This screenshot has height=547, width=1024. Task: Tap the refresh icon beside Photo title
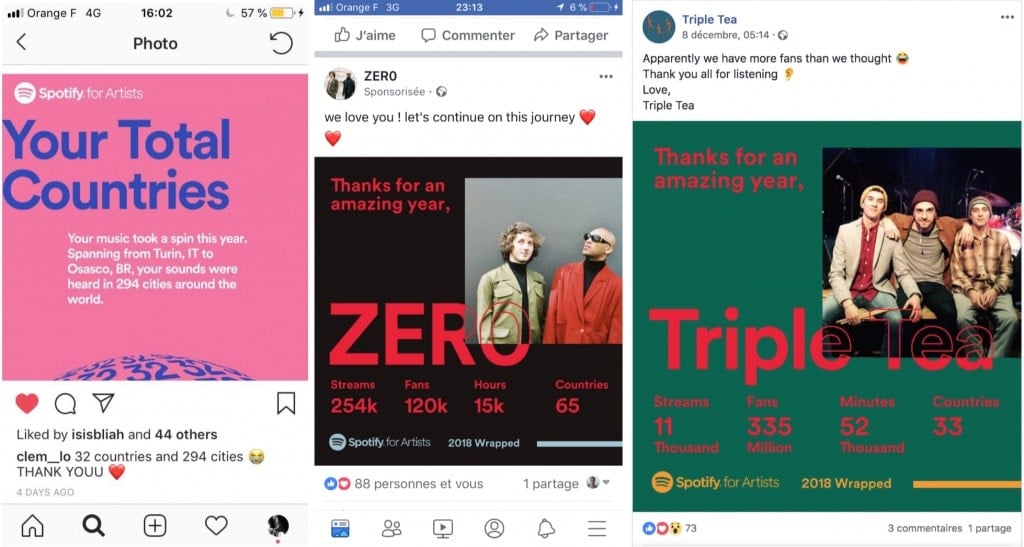(x=281, y=43)
